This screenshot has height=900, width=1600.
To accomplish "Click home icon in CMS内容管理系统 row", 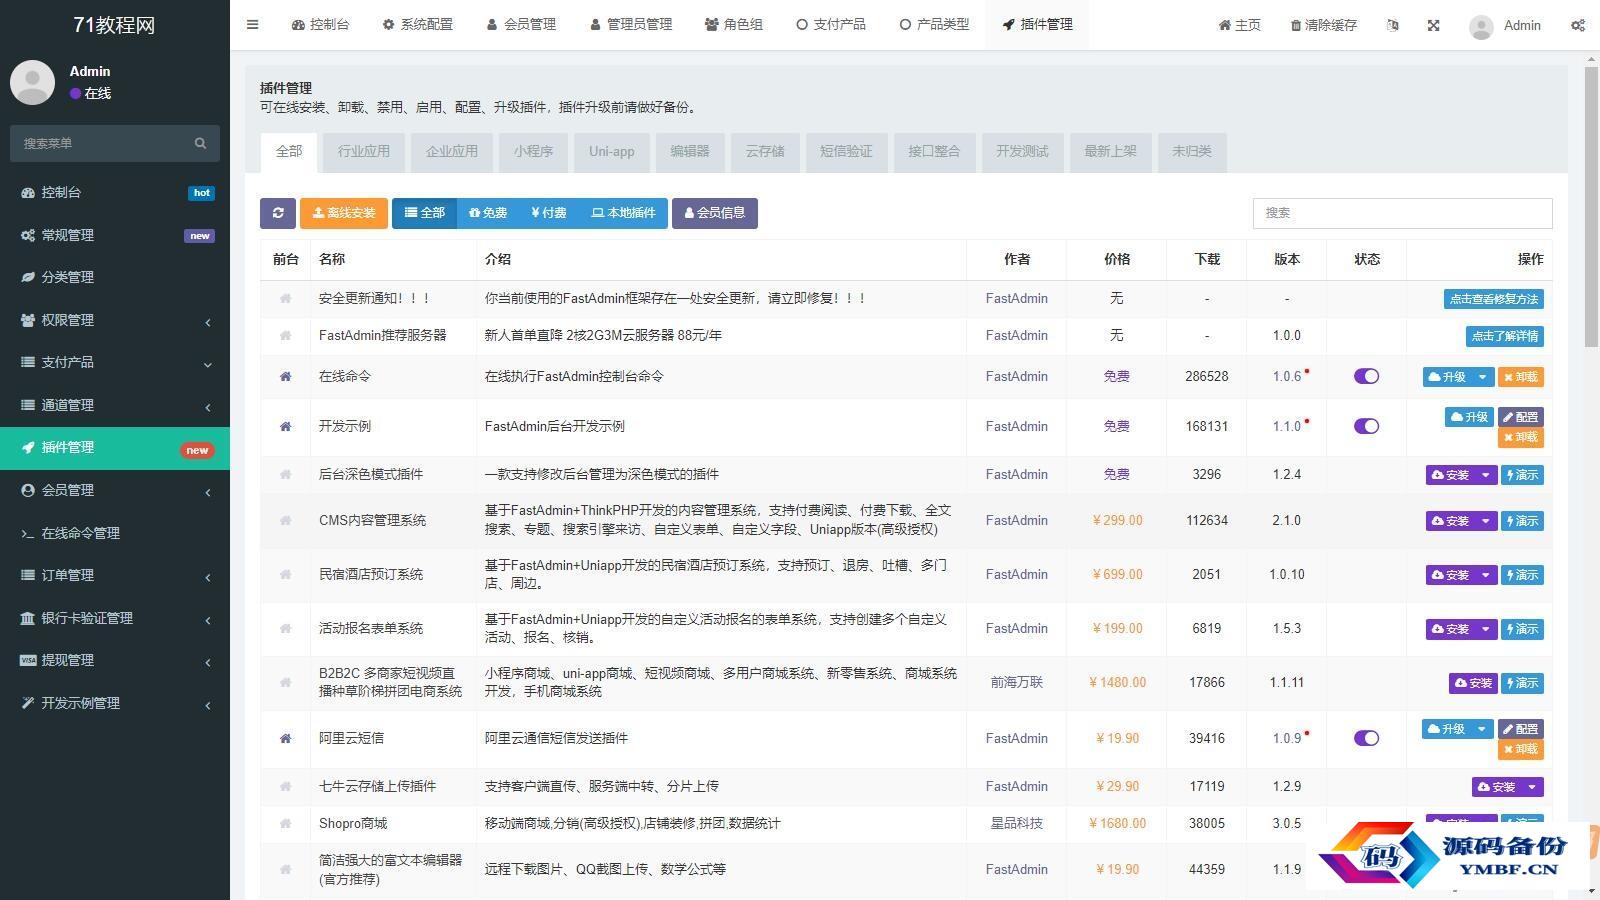I will 285,521.
